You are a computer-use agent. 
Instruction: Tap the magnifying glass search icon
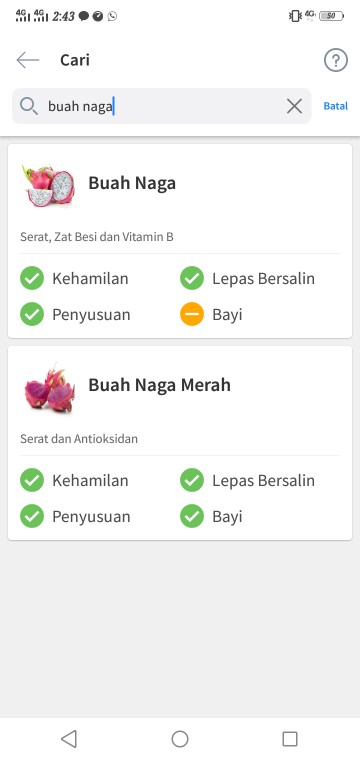click(29, 106)
